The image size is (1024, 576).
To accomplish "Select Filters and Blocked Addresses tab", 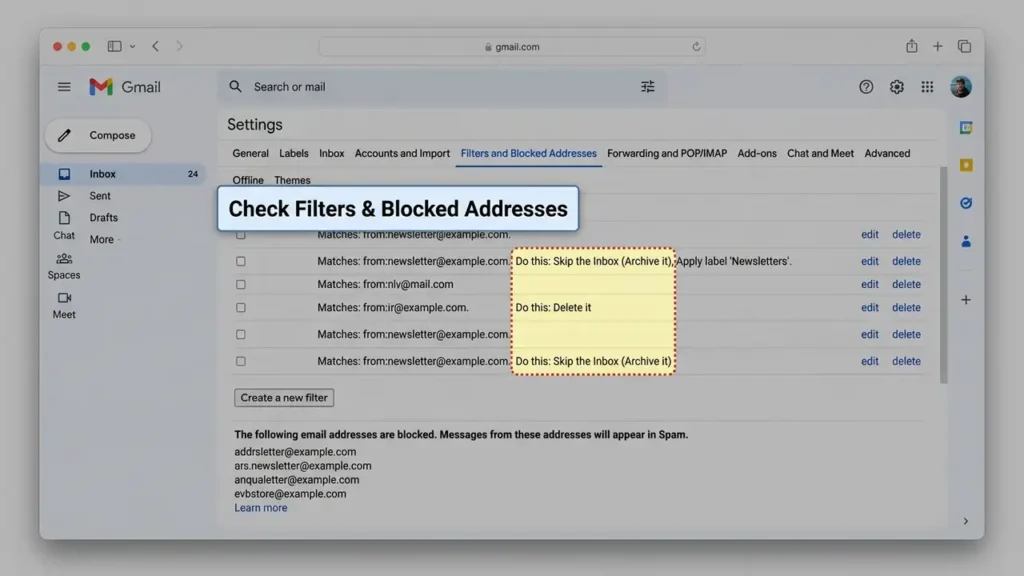I will 528,153.
